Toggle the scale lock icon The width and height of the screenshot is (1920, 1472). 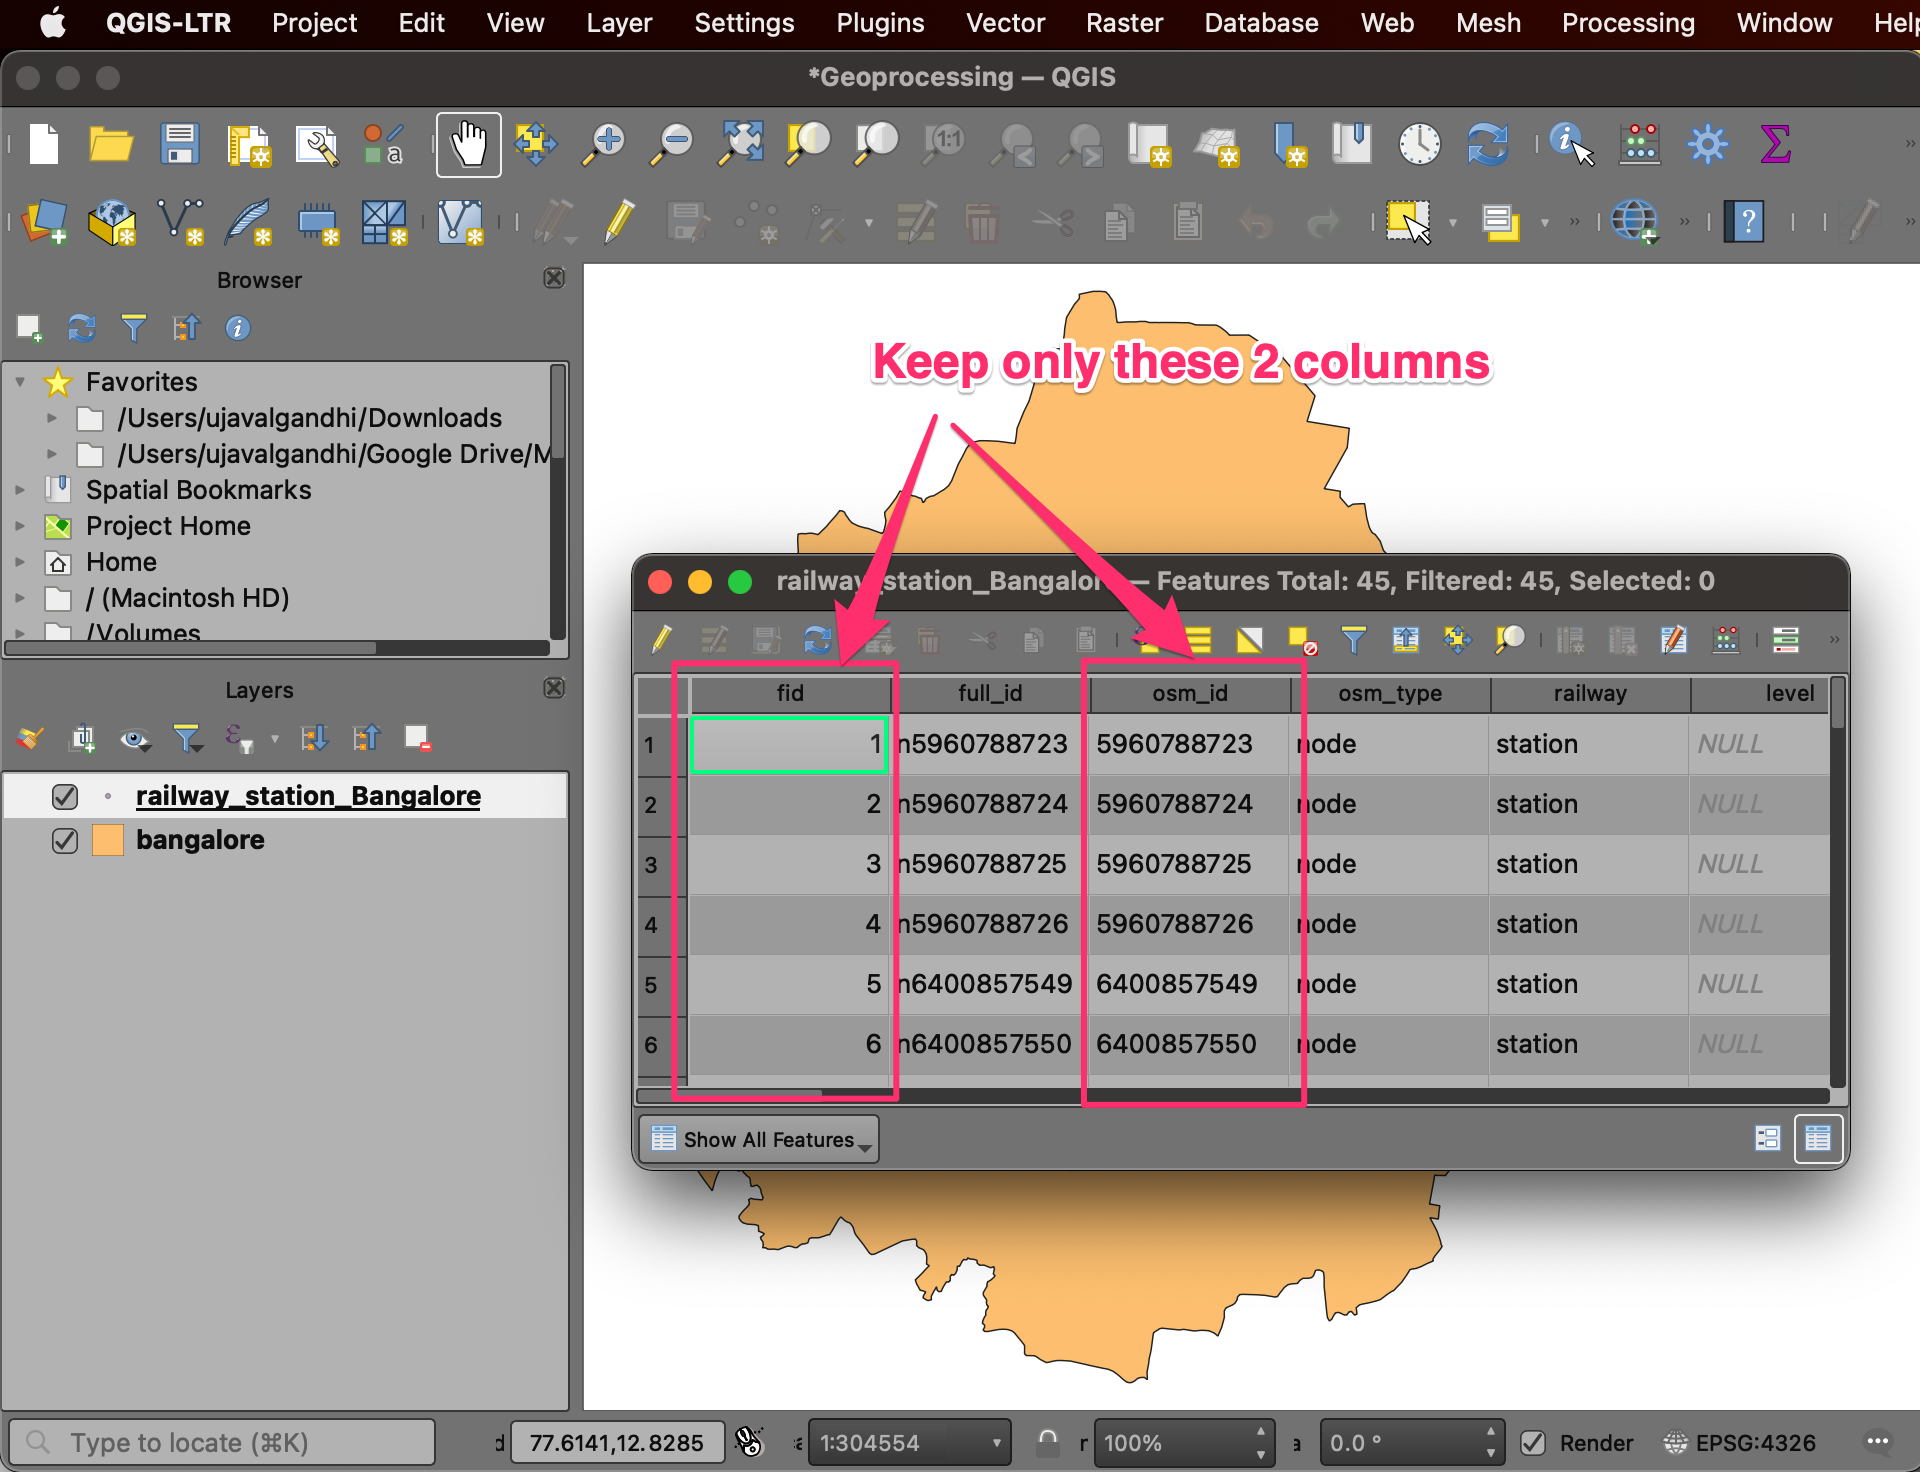point(1047,1443)
